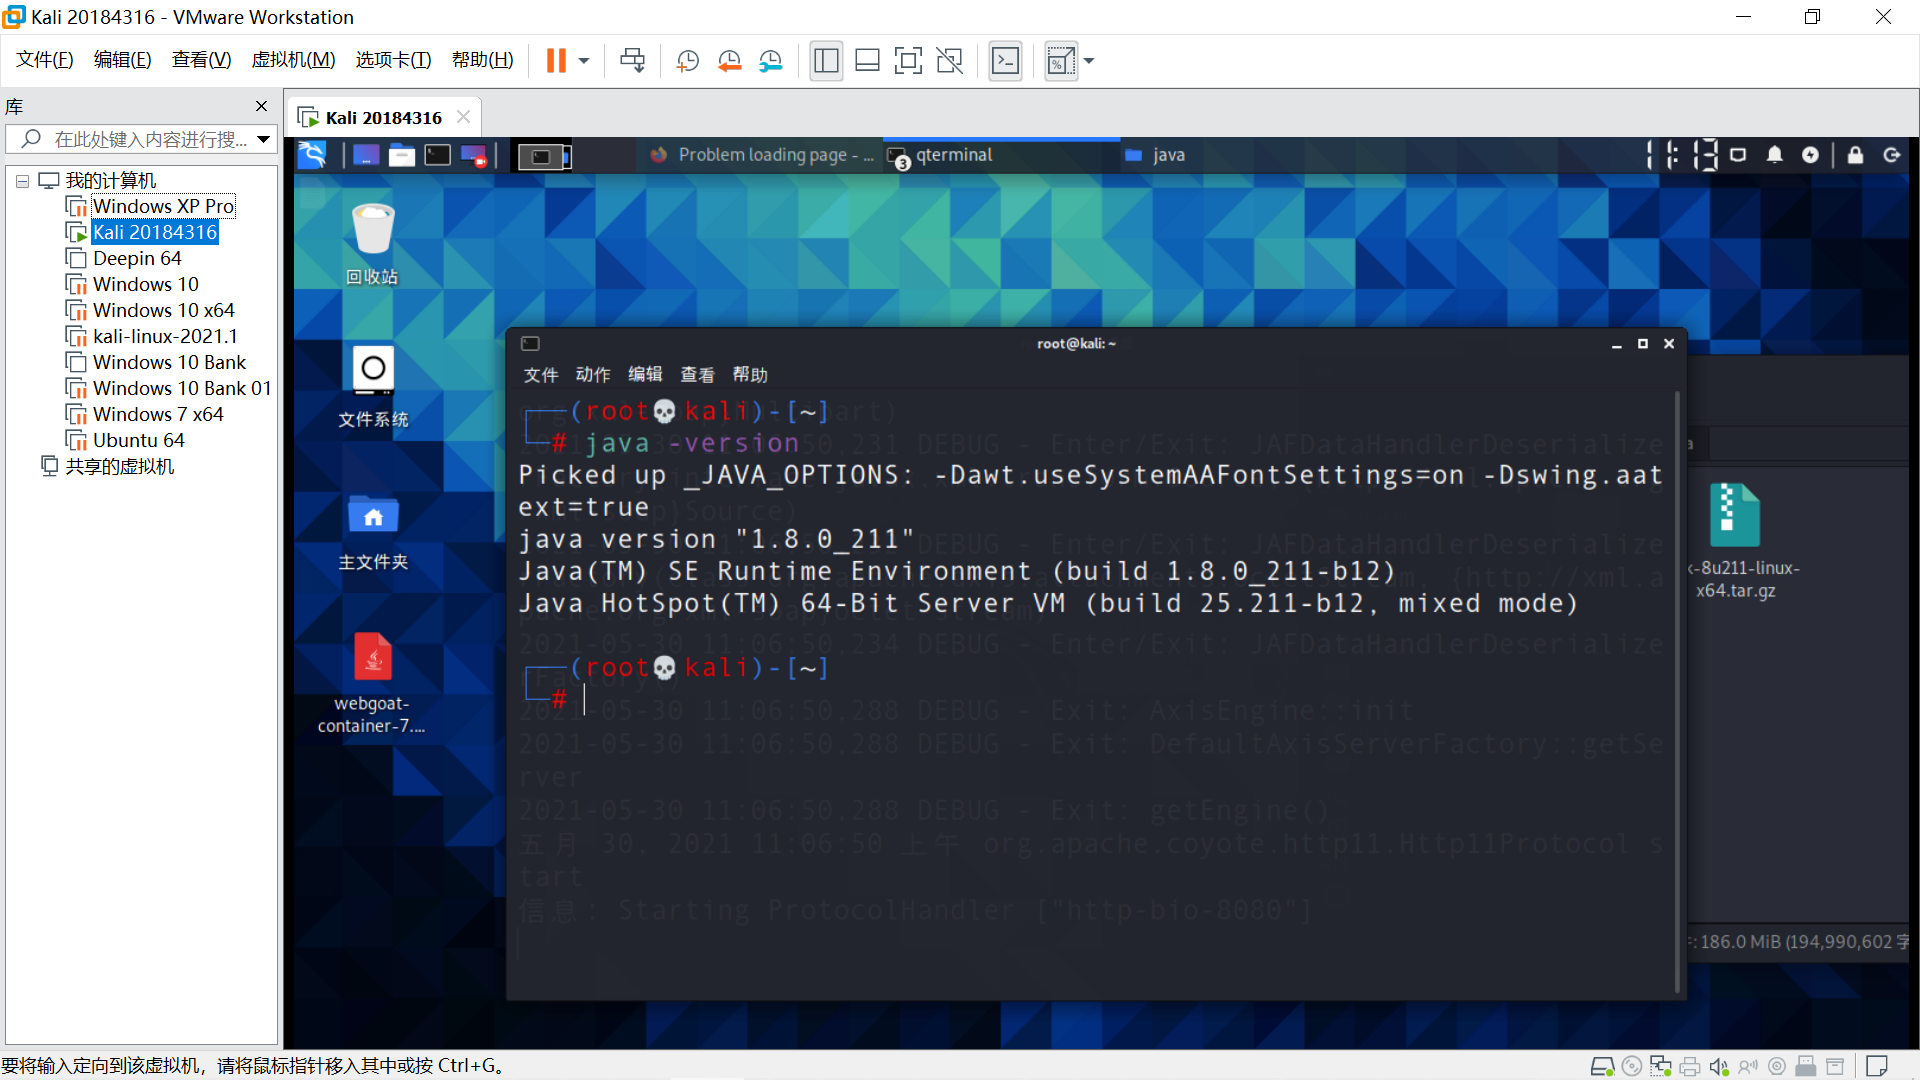Click the library search input field
1920x1080 pixels.
[x=150, y=139]
